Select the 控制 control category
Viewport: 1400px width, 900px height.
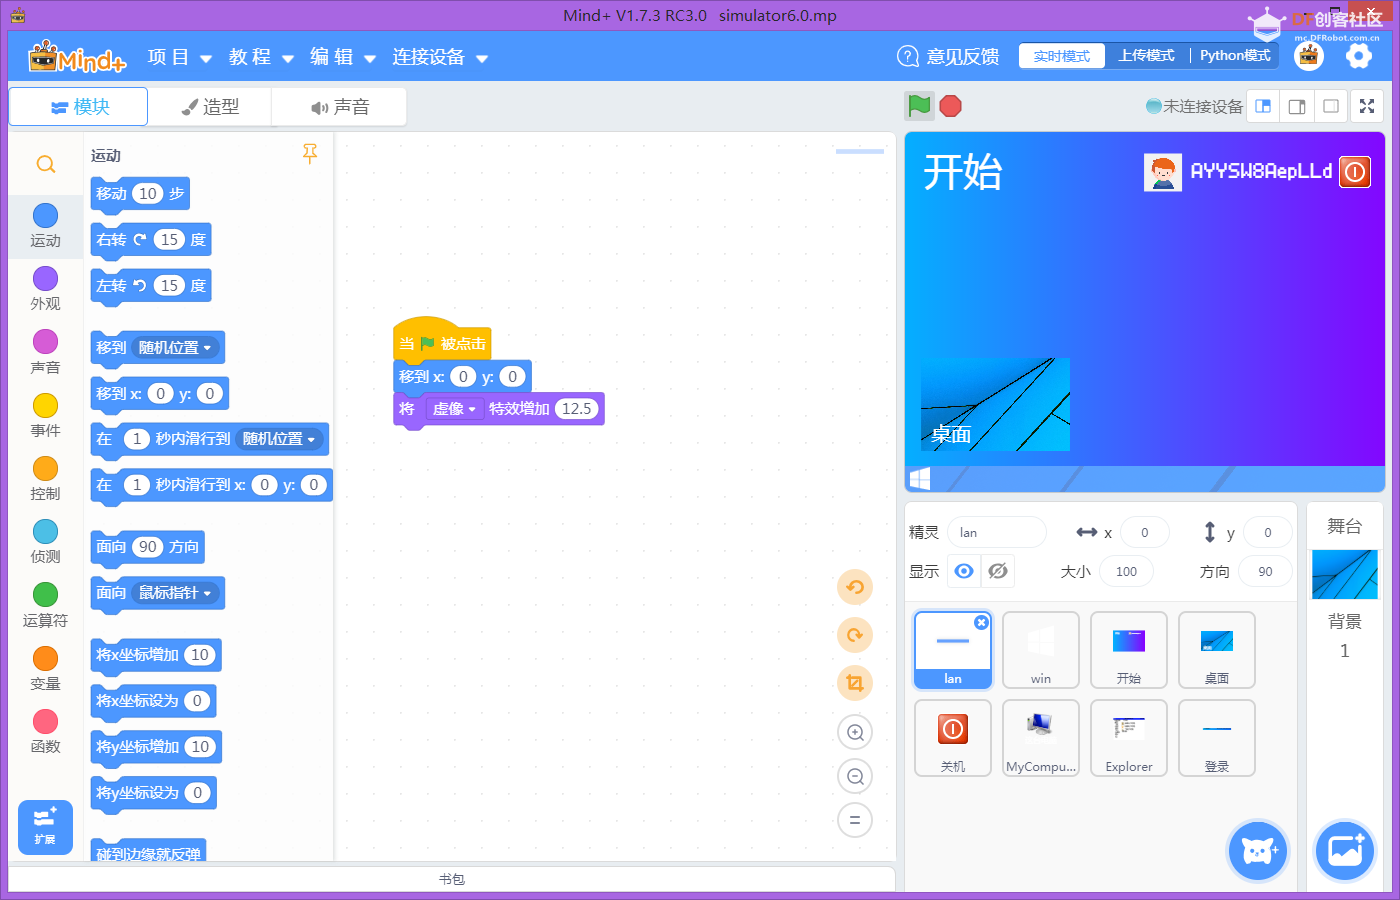coord(45,479)
